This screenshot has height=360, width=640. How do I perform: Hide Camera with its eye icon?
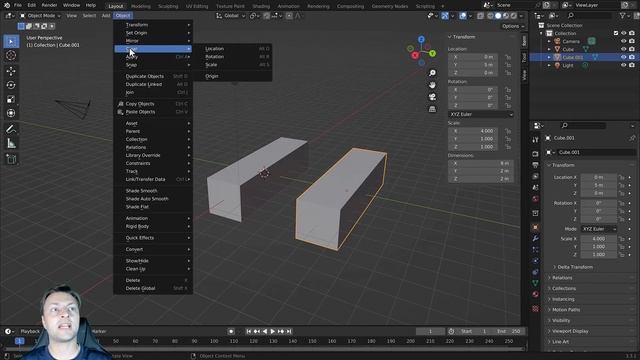623,41
